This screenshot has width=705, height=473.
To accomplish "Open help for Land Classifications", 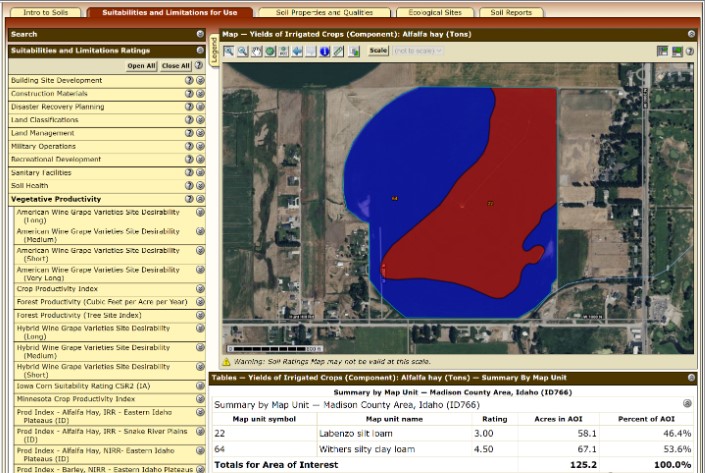I will (x=189, y=120).
